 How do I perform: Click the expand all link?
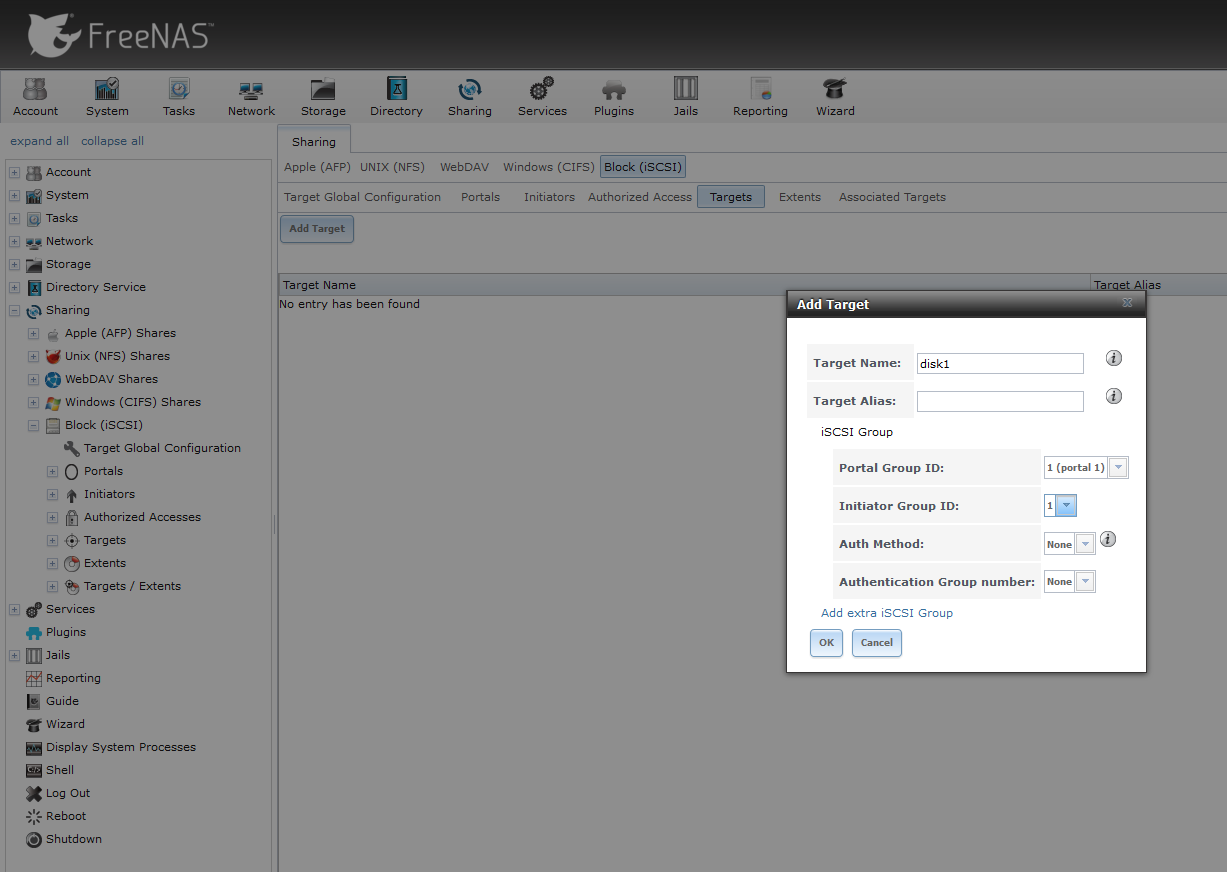tap(40, 141)
